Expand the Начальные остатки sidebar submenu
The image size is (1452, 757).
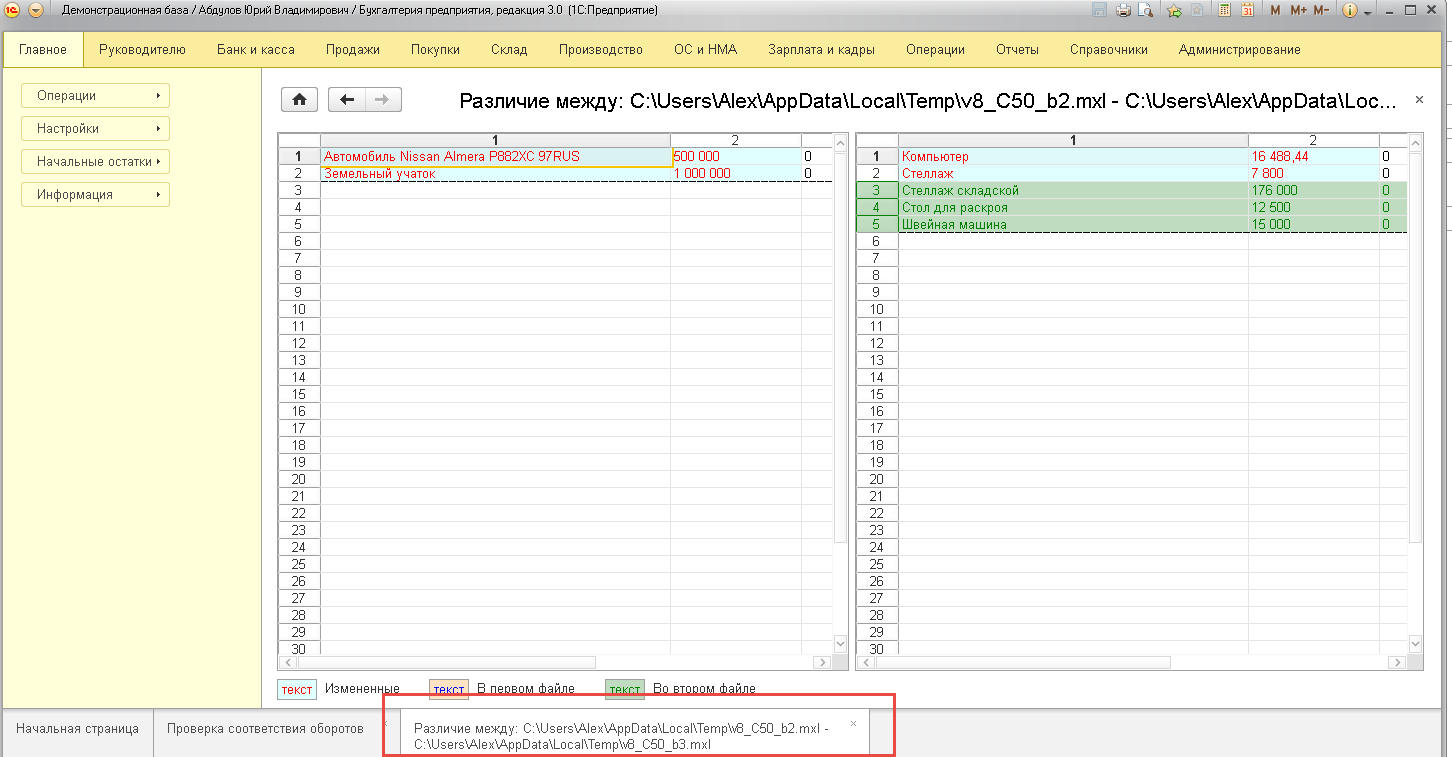[x=95, y=161]
